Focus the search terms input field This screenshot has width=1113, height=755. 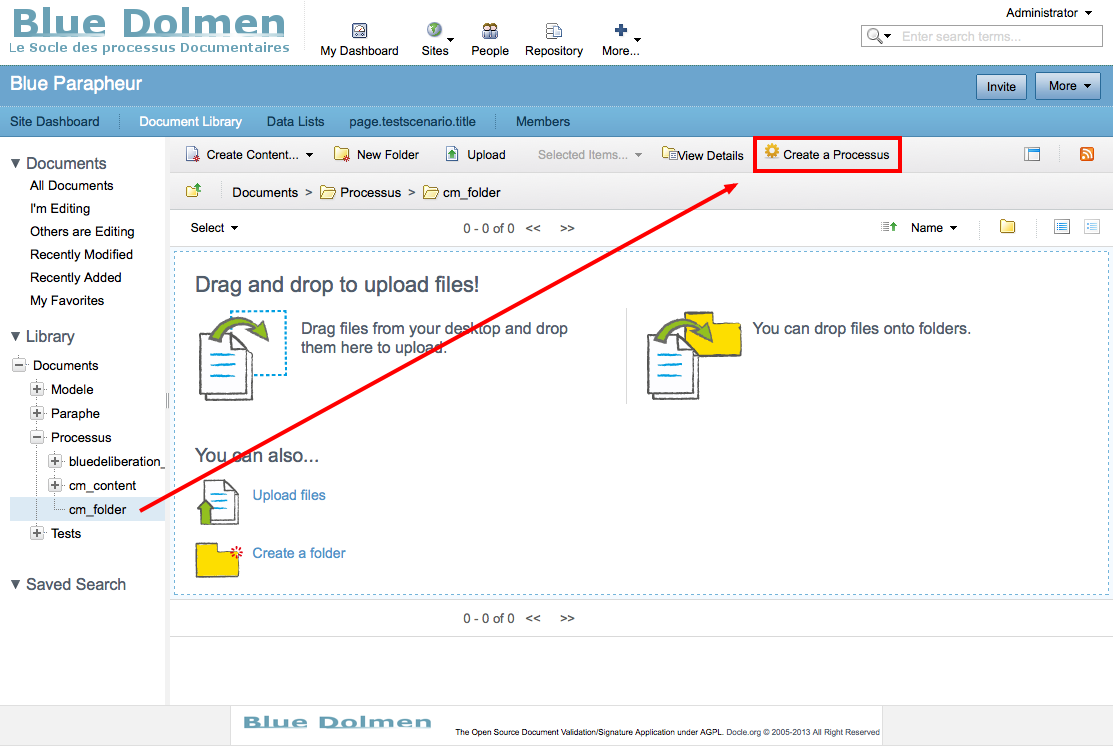(999, 36)
